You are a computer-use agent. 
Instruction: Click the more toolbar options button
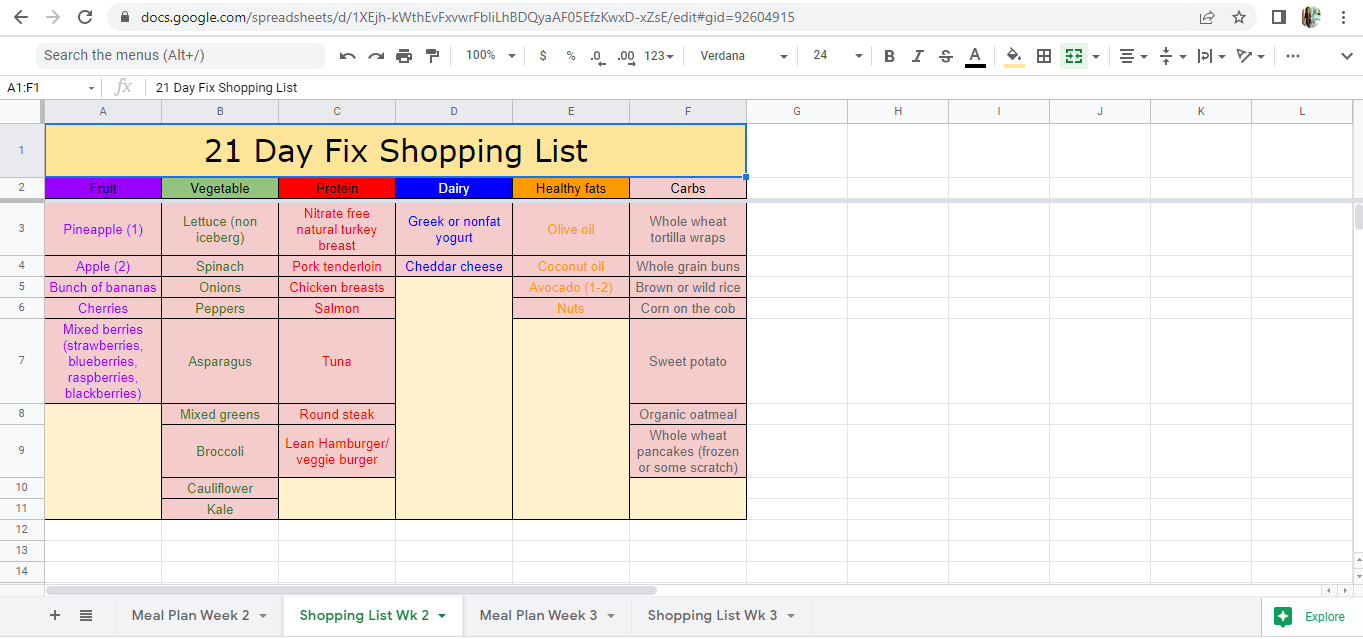click(1293, 56)
